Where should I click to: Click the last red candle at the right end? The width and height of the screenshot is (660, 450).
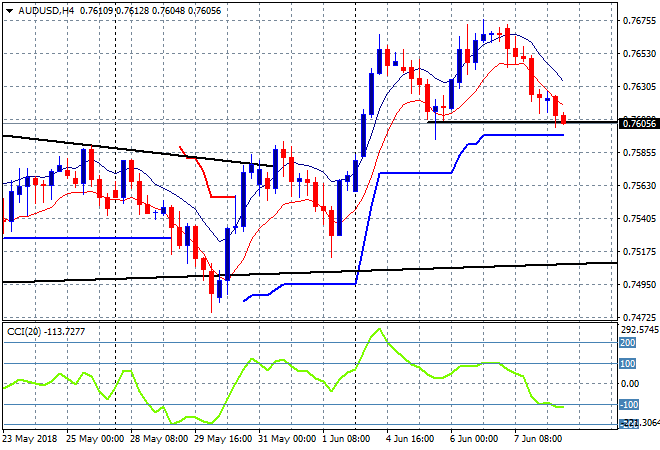(x=563, y=118)
